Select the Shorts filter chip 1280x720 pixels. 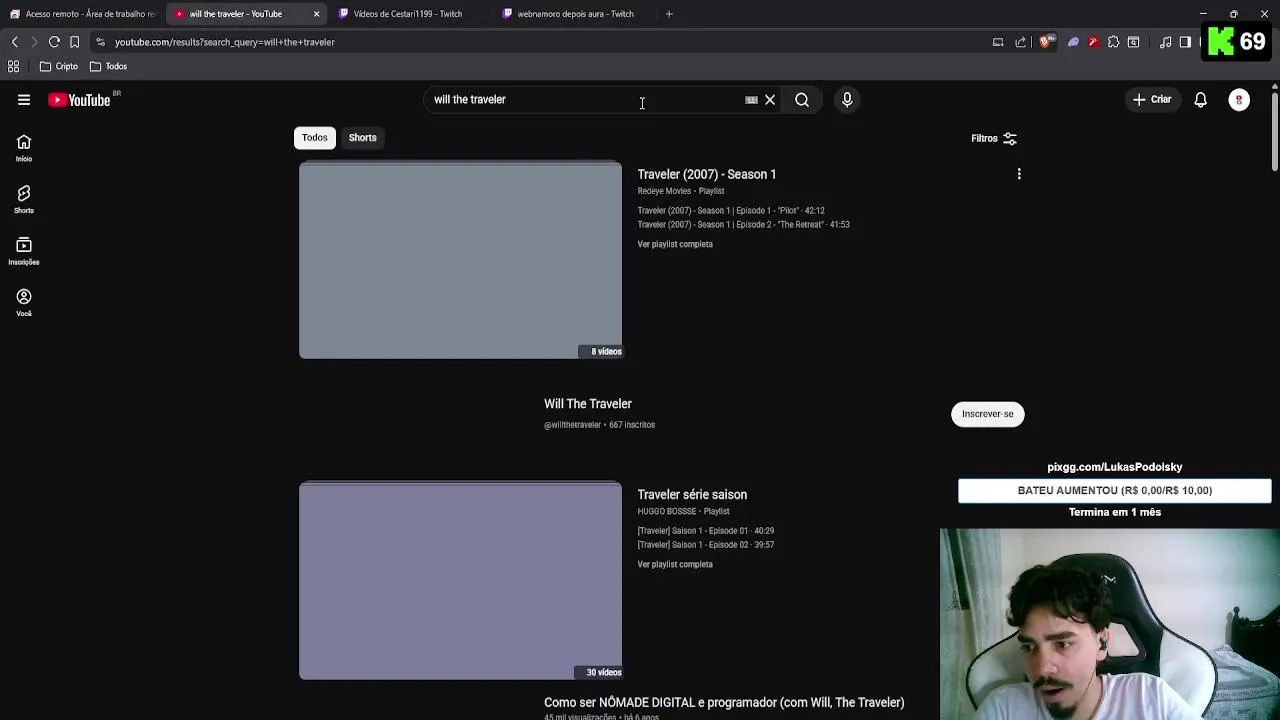[x=363, y=138]
